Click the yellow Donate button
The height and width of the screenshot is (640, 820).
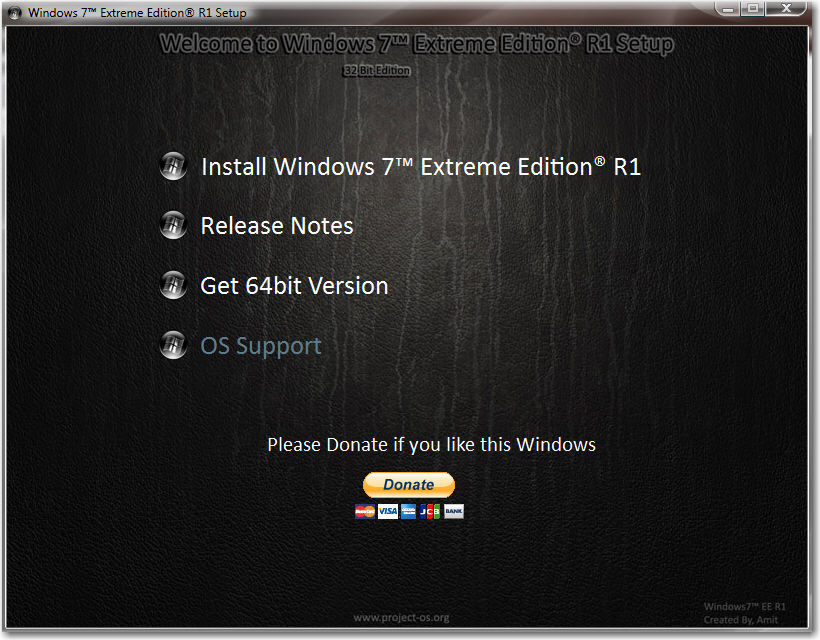[x=409, y=485]
